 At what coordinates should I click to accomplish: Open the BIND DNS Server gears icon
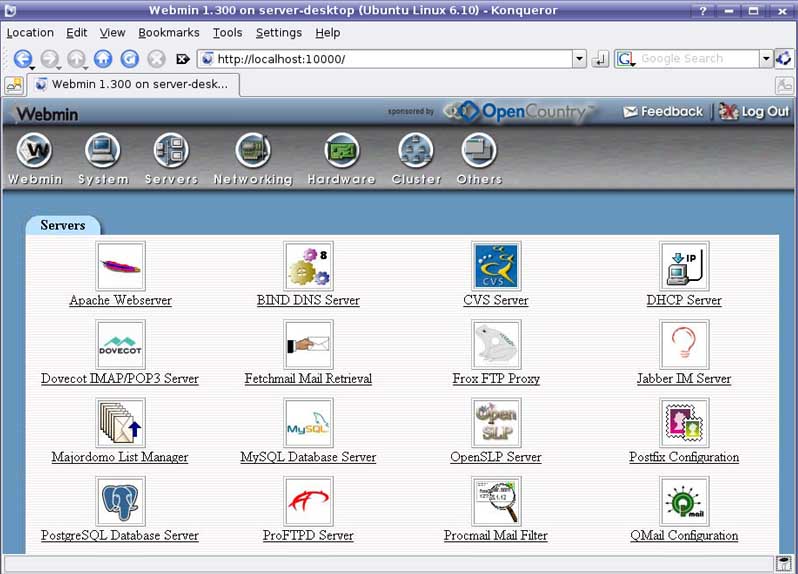point(308,266)
